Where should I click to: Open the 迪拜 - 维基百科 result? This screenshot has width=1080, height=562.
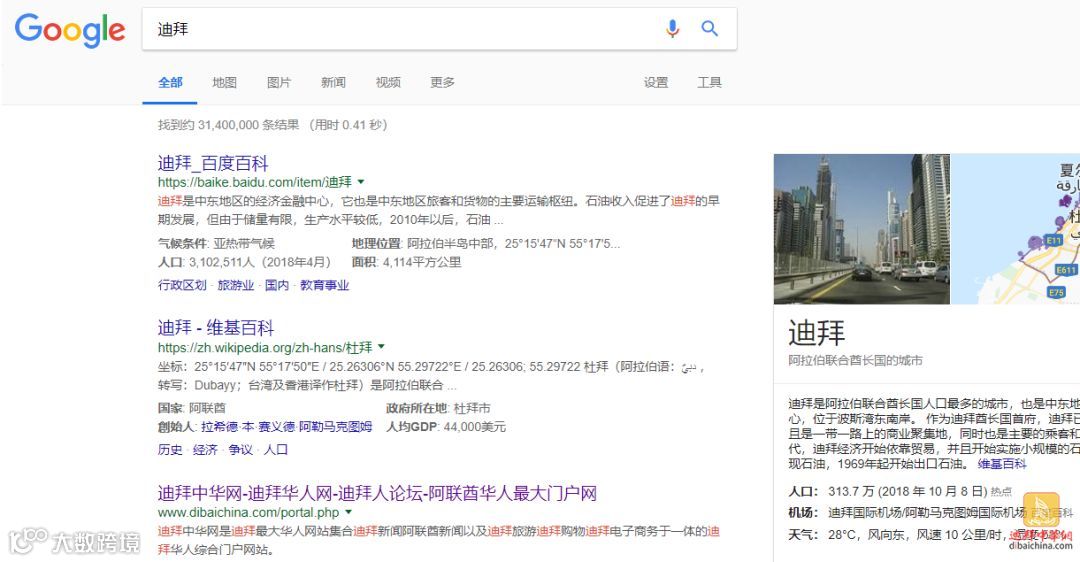tap(216, 328)
